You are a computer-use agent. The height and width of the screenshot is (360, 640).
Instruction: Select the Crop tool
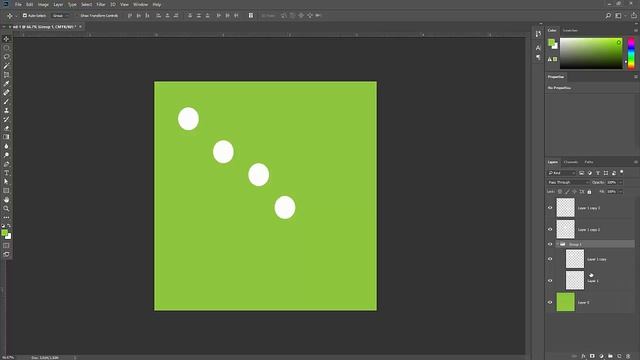pos(6,75)
